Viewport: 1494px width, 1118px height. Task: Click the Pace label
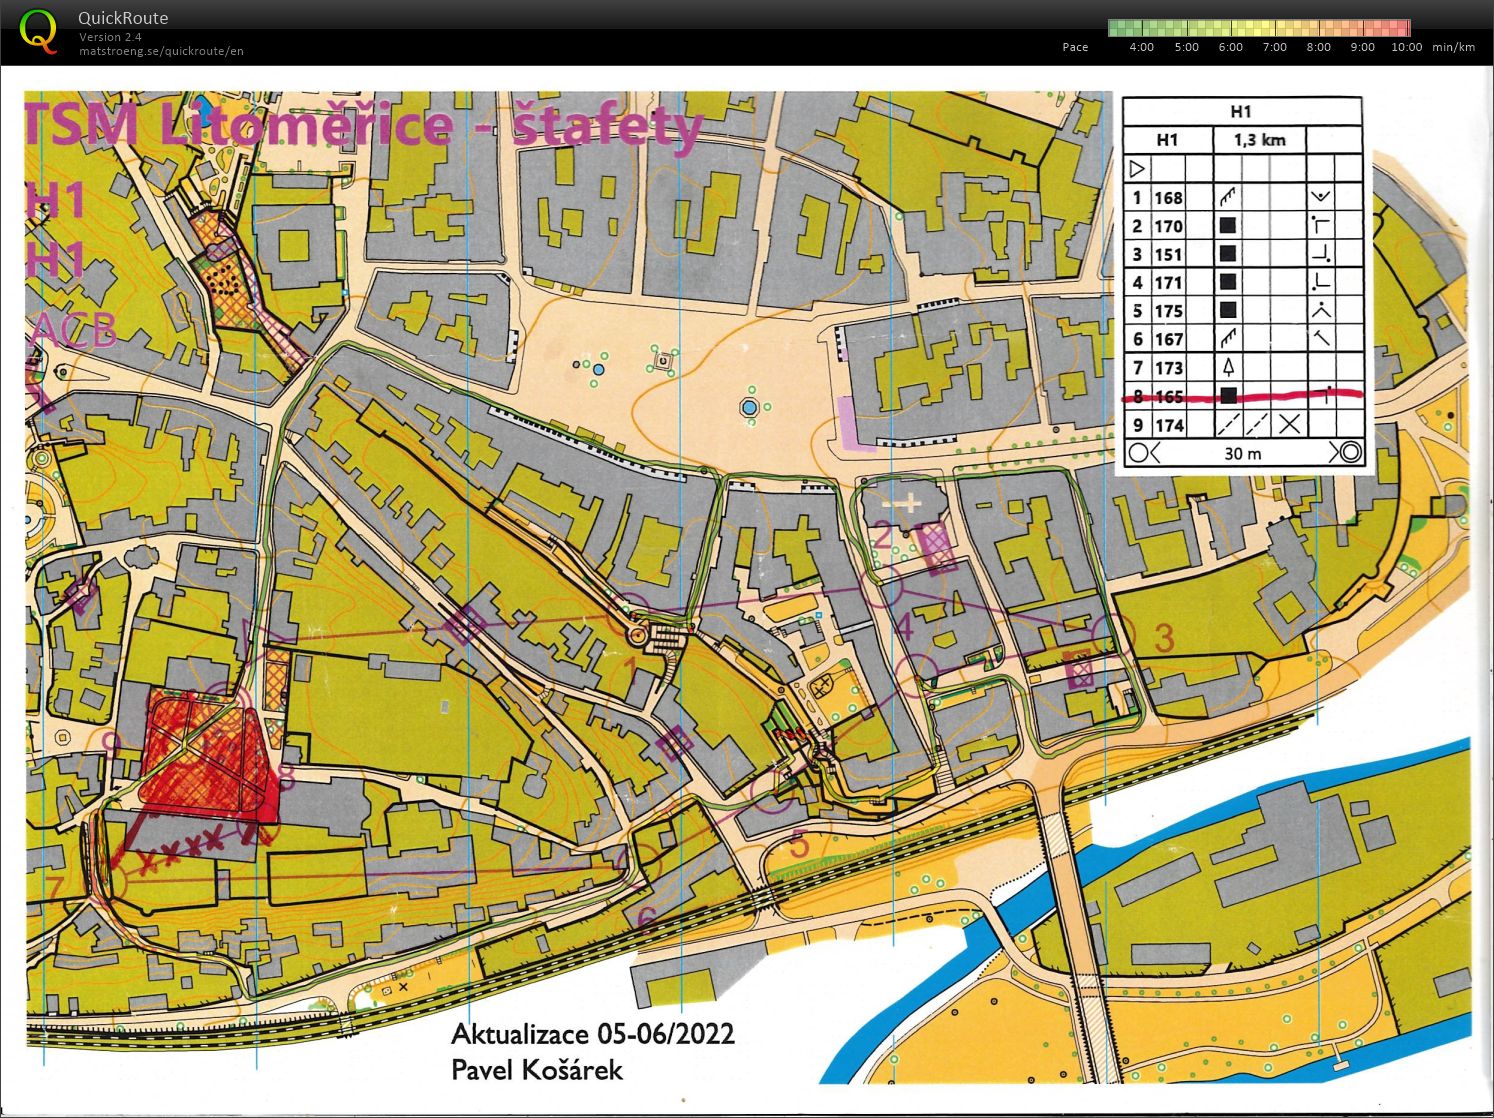pyautogui.click(x=1075, y=47)
